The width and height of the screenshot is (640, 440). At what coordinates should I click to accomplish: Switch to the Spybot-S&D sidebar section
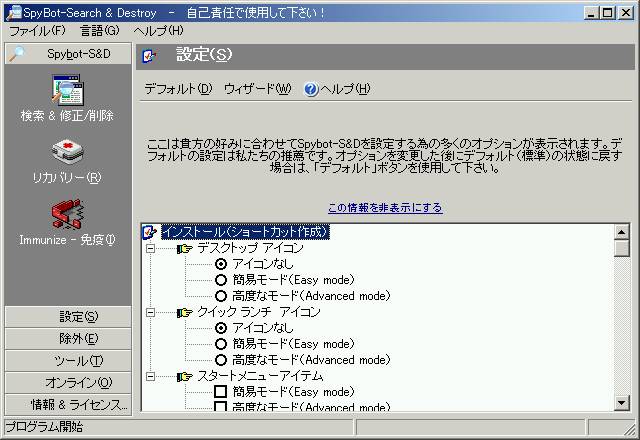coord(68,54)
